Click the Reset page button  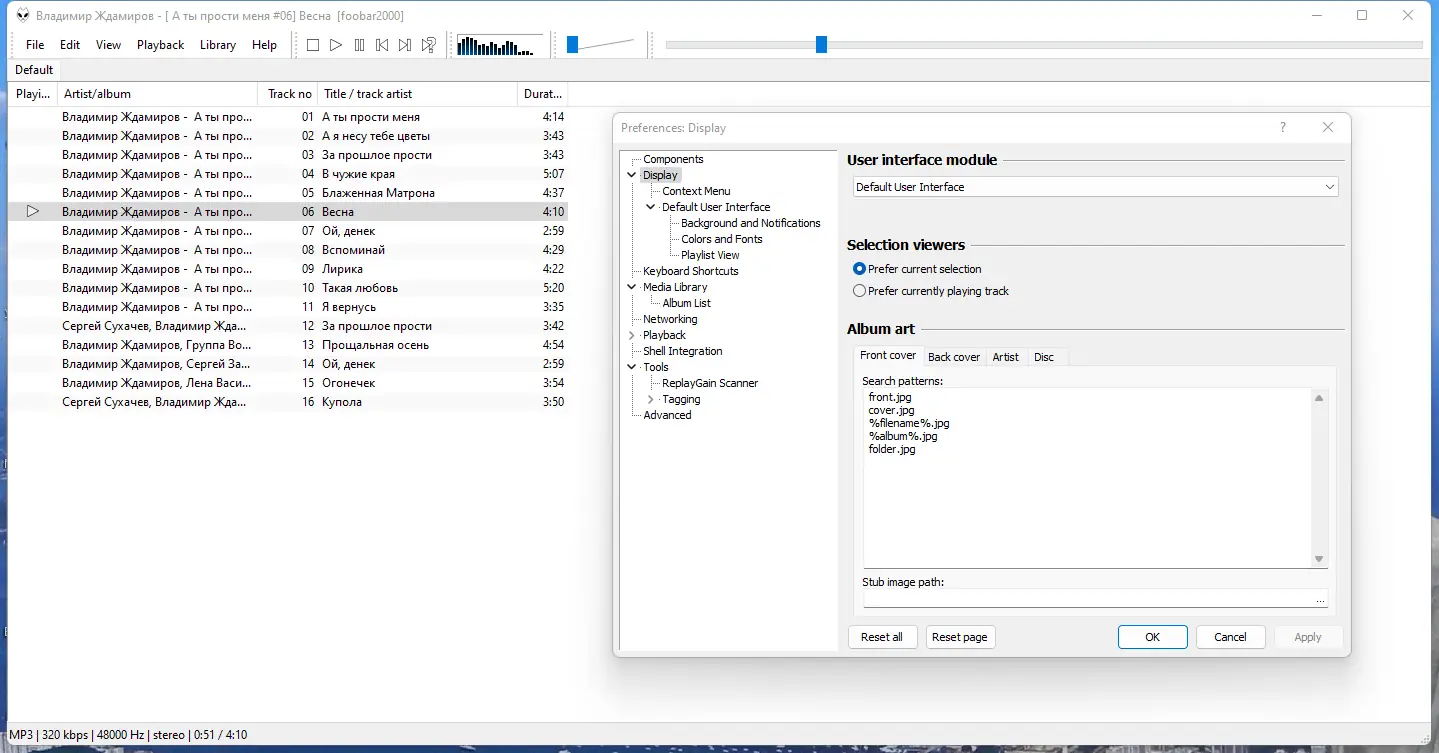tap(960, 637)
